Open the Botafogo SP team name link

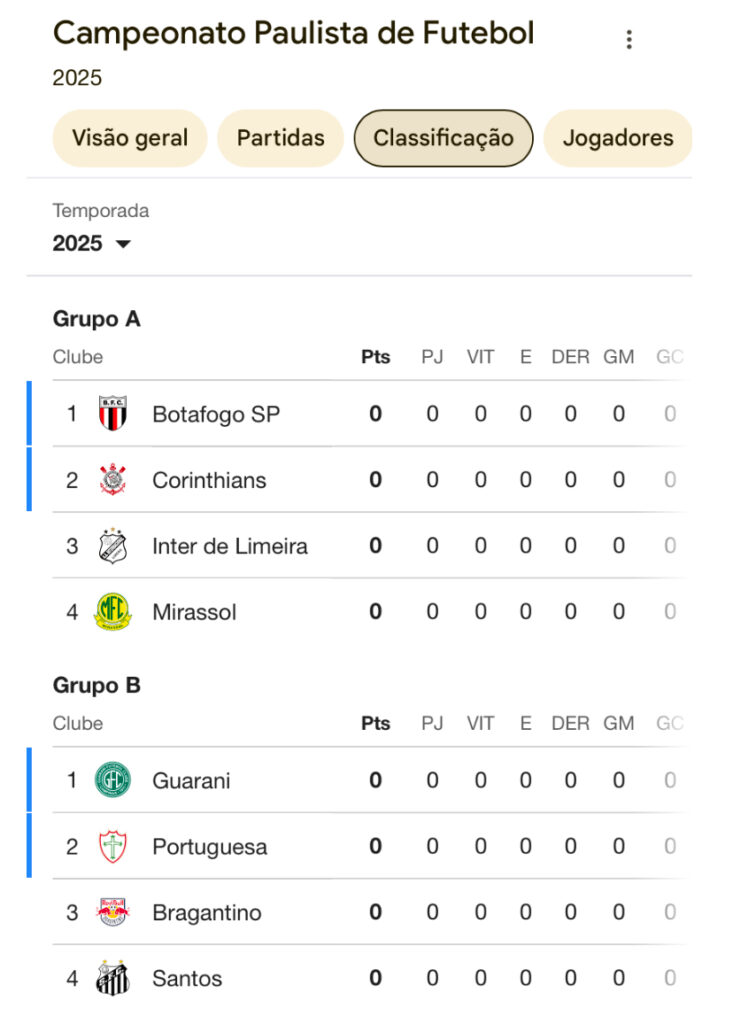[215, 414]
